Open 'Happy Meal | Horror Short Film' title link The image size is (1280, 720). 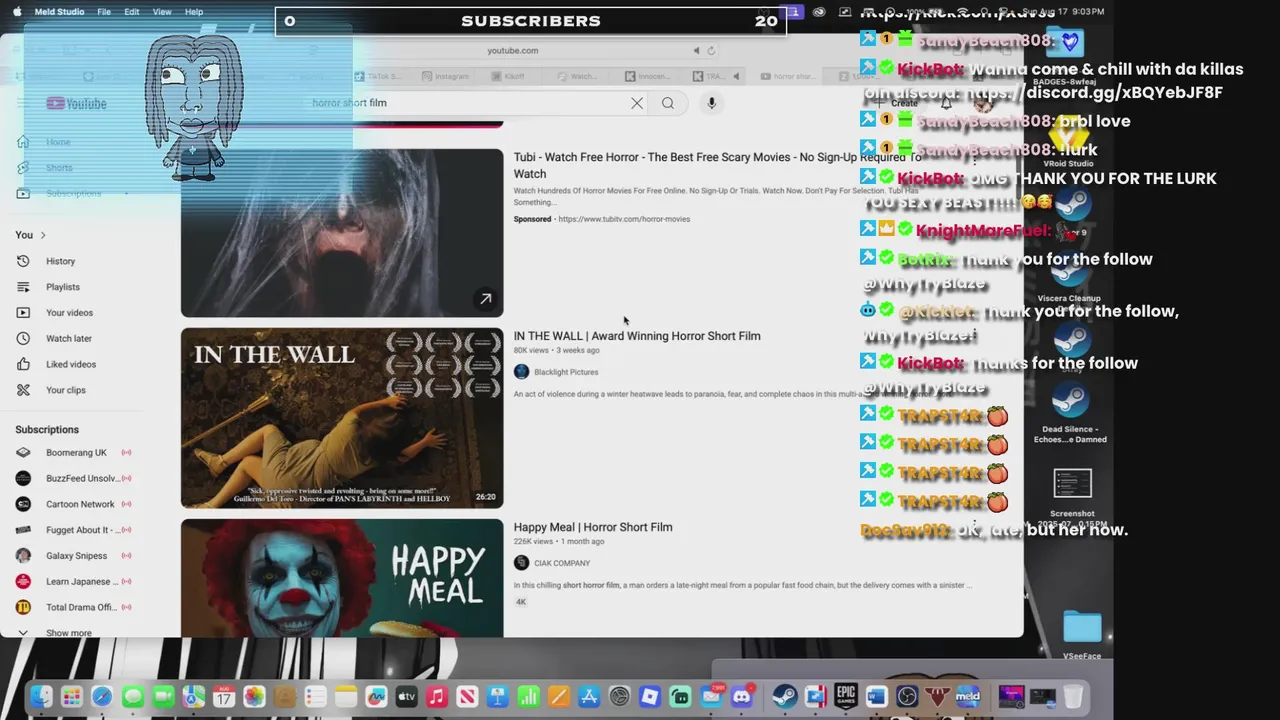click(593, 527)
